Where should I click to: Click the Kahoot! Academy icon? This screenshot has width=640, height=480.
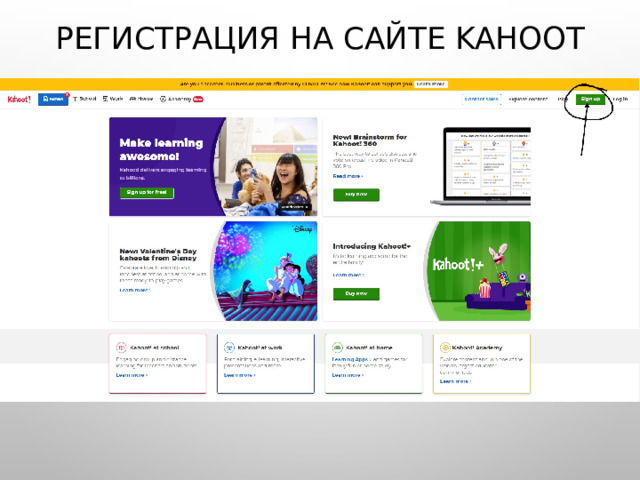pos(445,347)
